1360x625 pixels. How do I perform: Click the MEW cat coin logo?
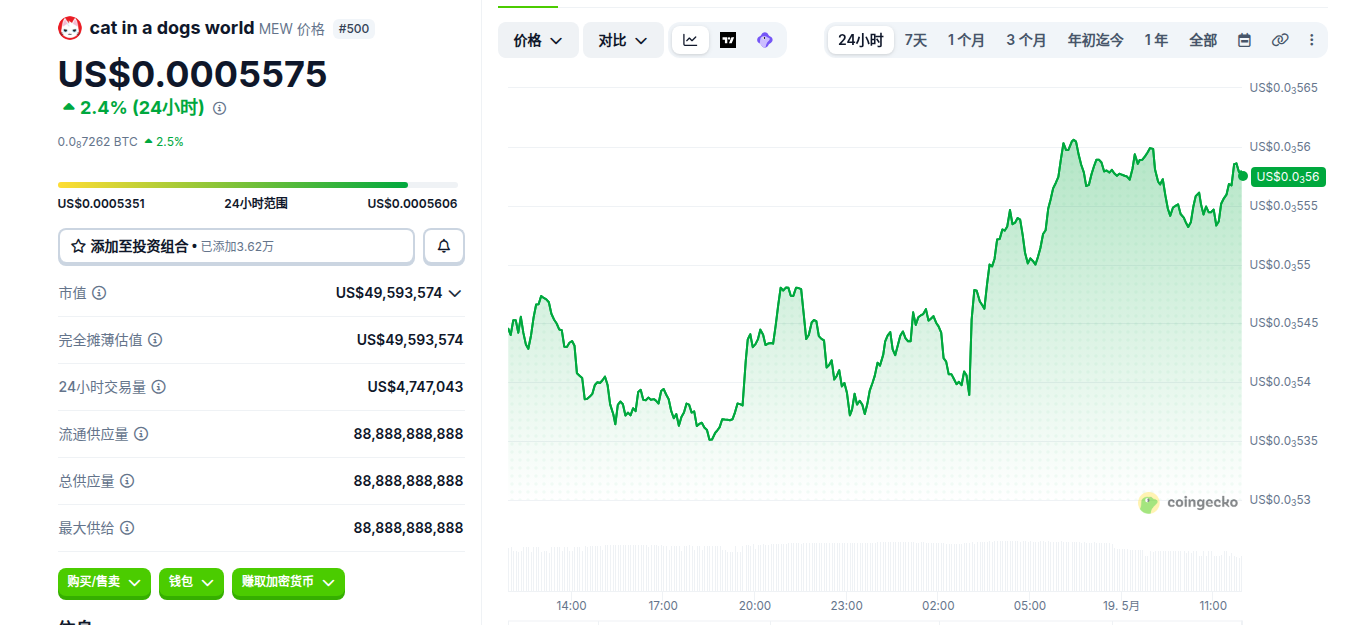click(70, 28)
